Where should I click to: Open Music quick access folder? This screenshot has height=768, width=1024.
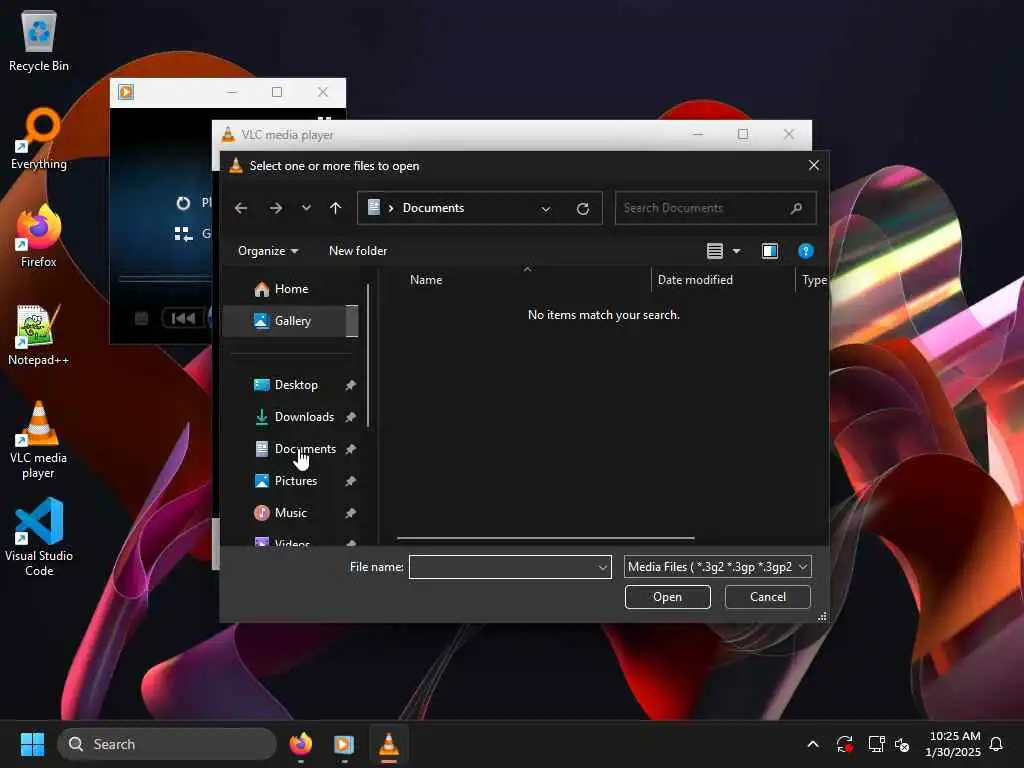click(x=291, y=513)
